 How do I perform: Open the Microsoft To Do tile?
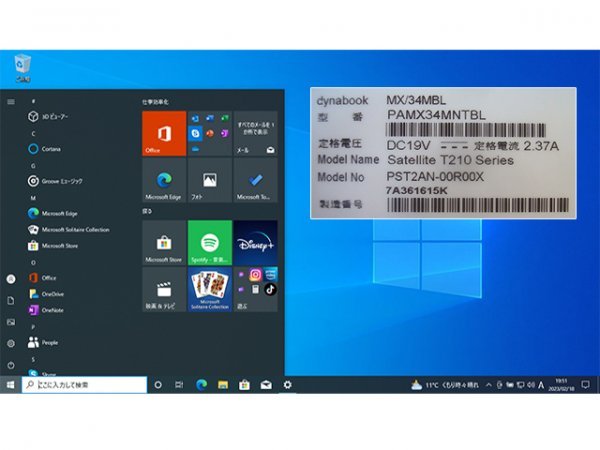[x=255, y=180]
